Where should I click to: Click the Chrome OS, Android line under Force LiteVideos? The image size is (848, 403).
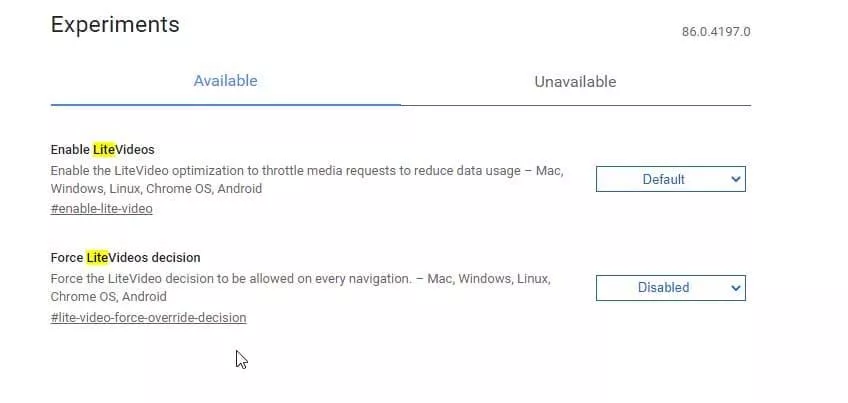(109, 297)
